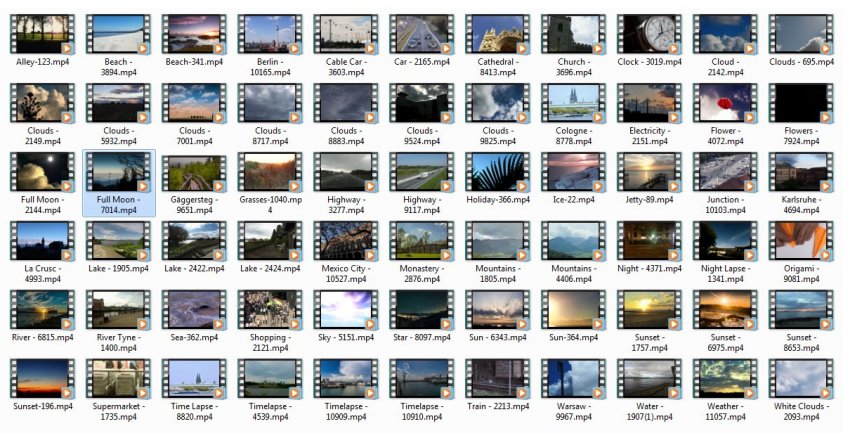Click Lake - 1905.mp4 video icon
The width and height of the screenshot is (850, 438).
(x=118, y=241)
